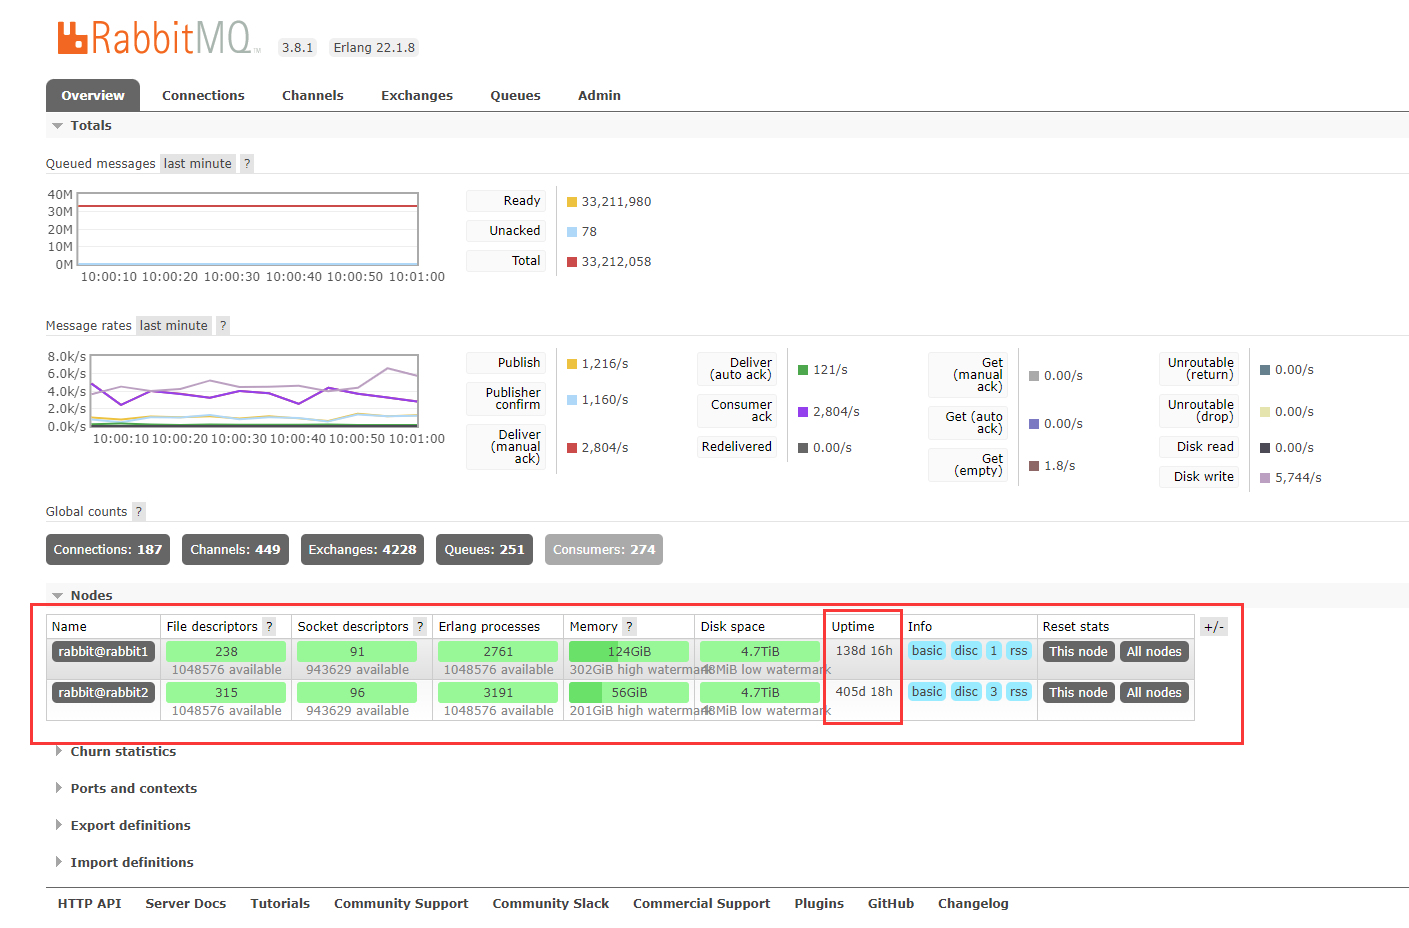Open node rabbit@rabbit2 details

pos(103,693)
